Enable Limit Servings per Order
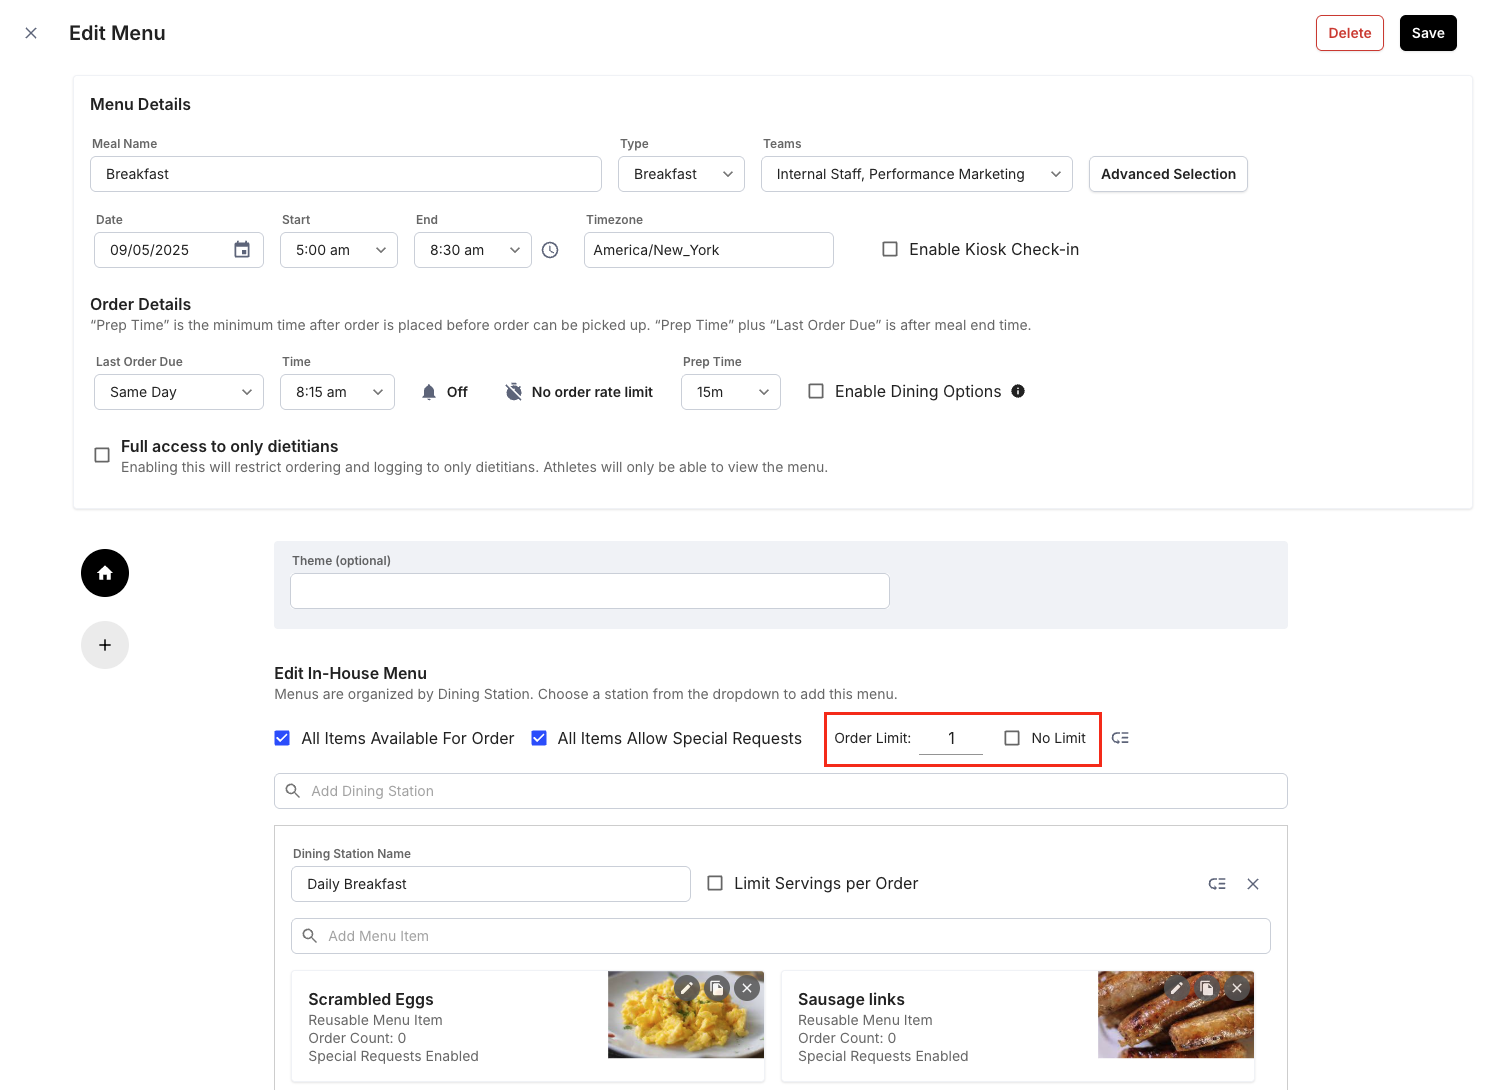Viewport: 1511px width, 1090px height. pyautogui.click(x=715, y=883)
